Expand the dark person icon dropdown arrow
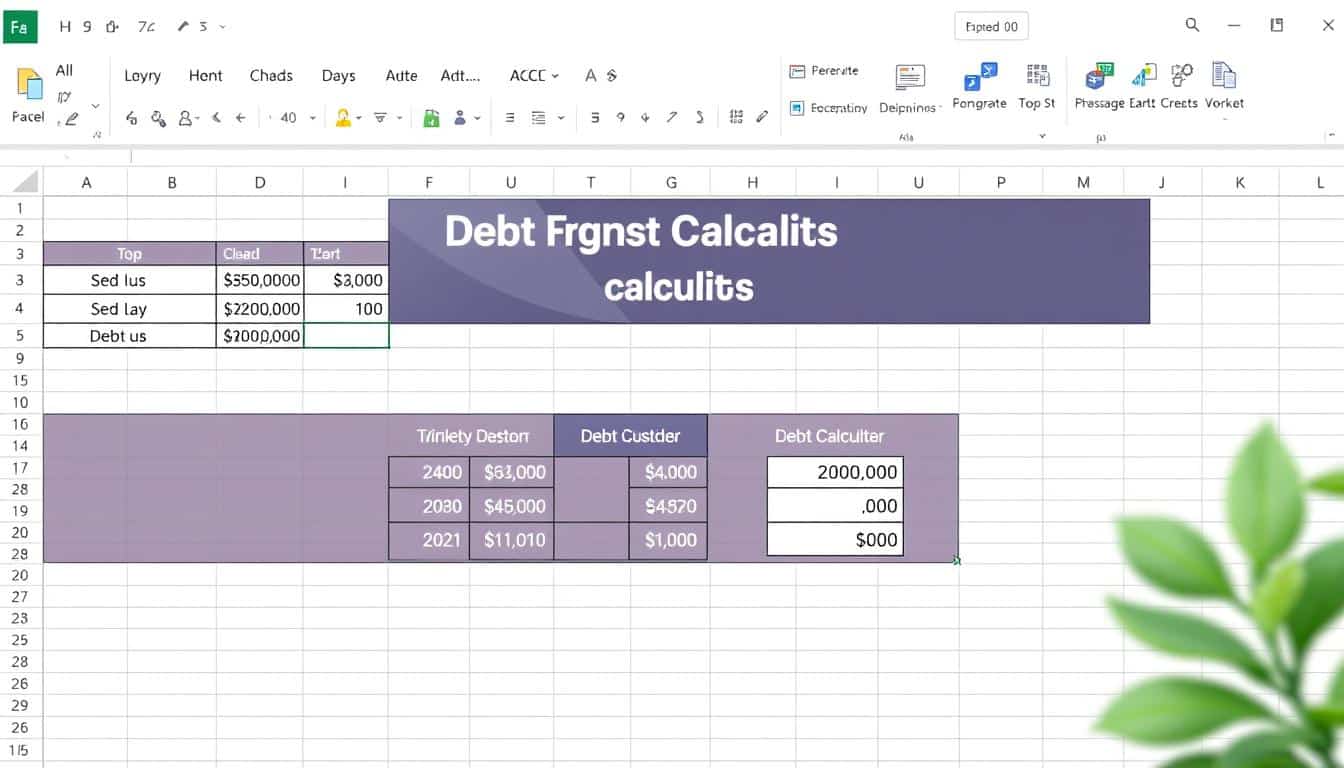 (x=477, y=118)
